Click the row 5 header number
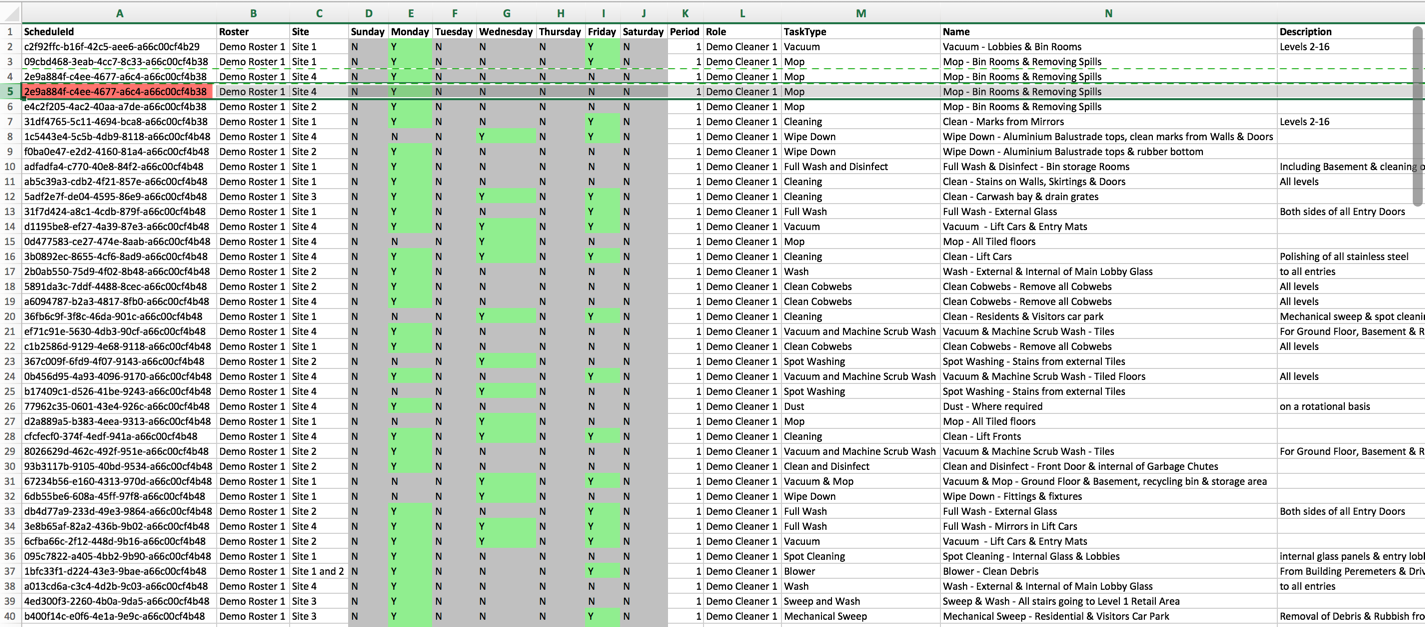Viewport: 1425px width, 627px height. [x=10, y=91]
